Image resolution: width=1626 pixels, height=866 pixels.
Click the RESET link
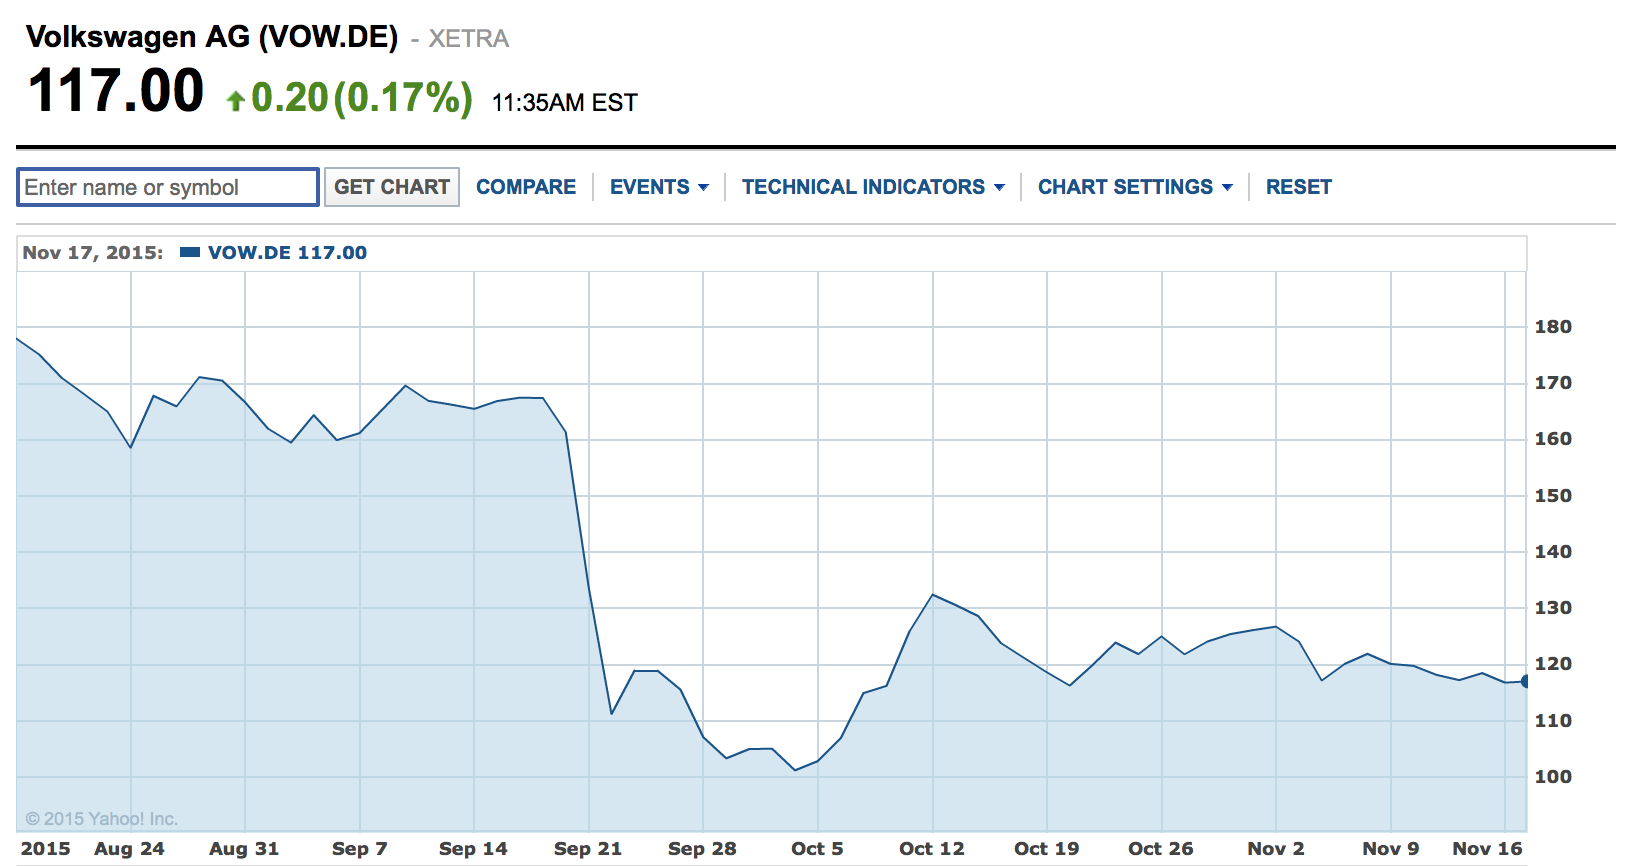1299,187
